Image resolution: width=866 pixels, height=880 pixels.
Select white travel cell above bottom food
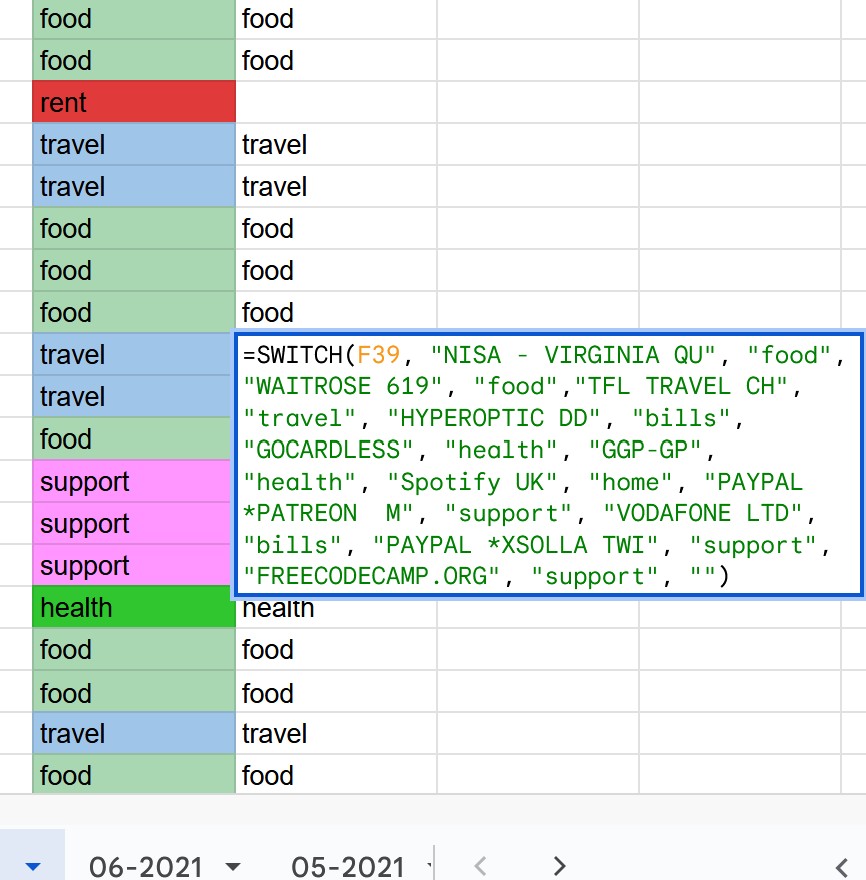336,734
